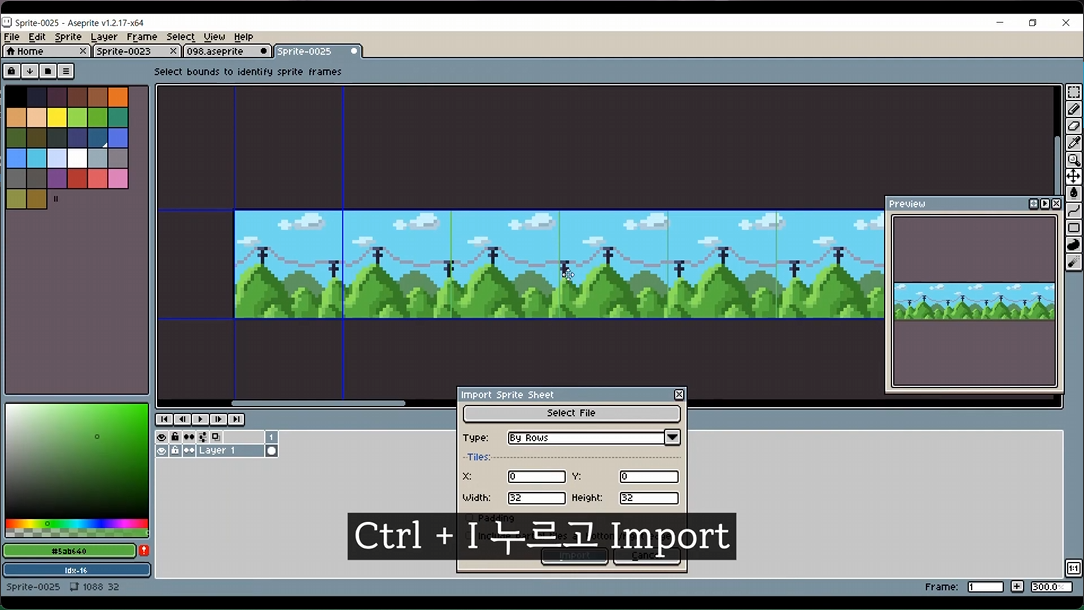Go to the last frame
The height and width of the screenshot is (610, 1084).
[236, 419]
